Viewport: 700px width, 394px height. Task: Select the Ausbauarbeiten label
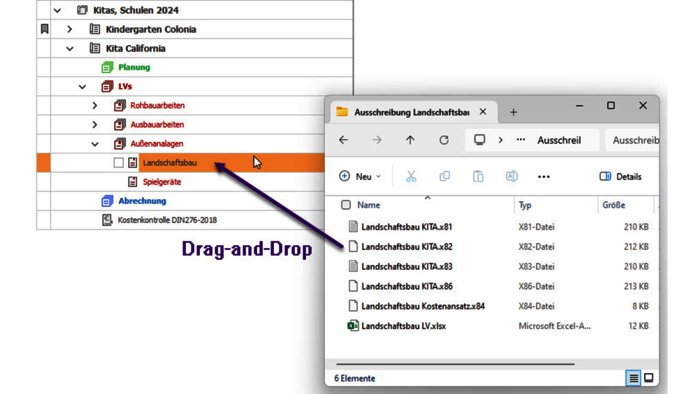point(157,124)
